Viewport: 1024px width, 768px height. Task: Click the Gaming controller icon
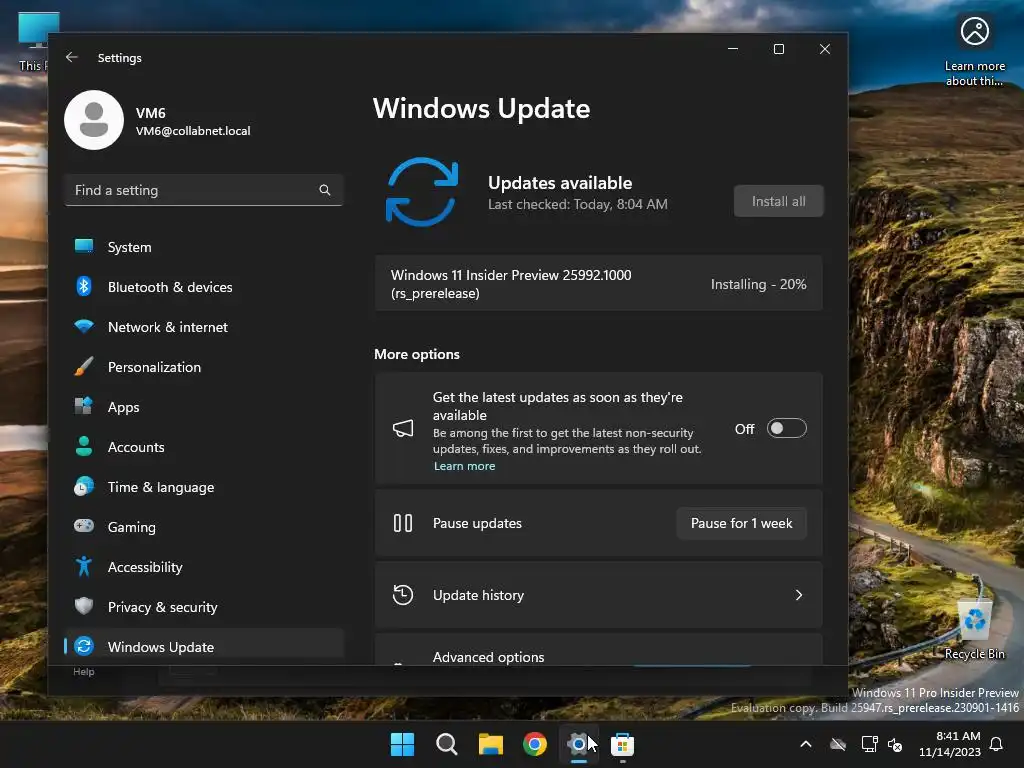(84, 526)
